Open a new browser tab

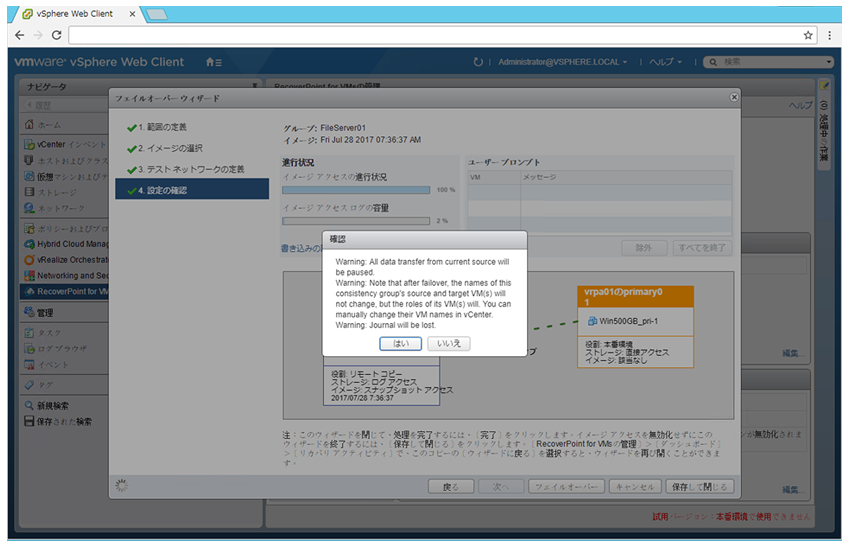pos(157,14)
